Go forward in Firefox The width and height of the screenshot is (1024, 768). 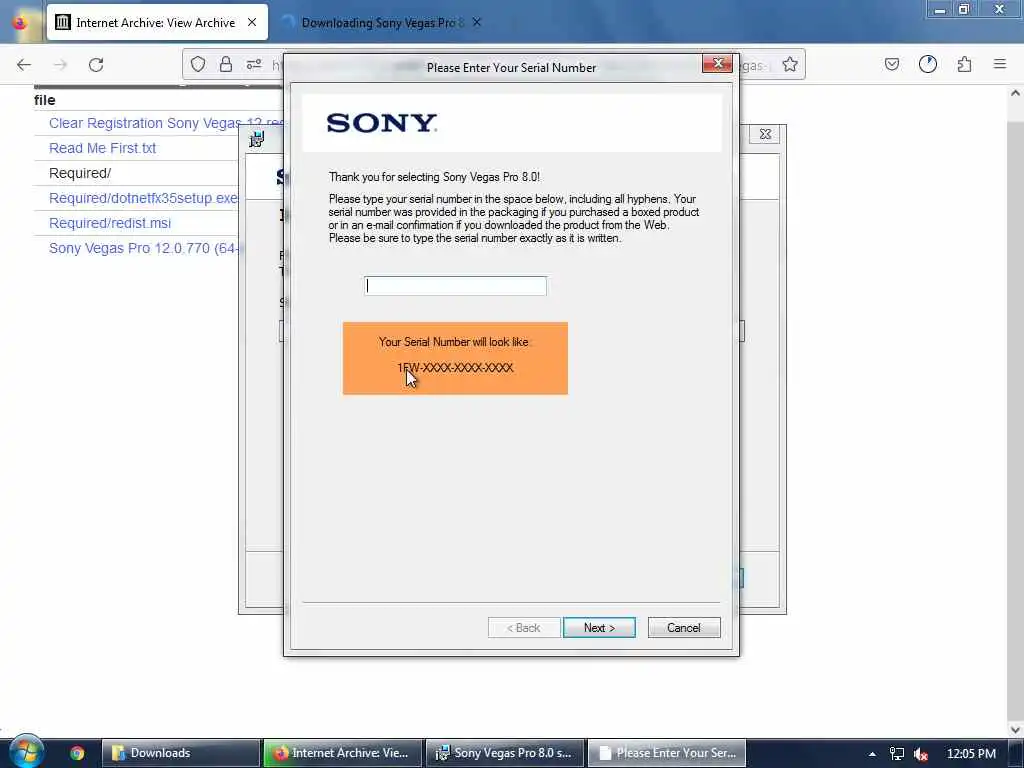coord(60,65)
